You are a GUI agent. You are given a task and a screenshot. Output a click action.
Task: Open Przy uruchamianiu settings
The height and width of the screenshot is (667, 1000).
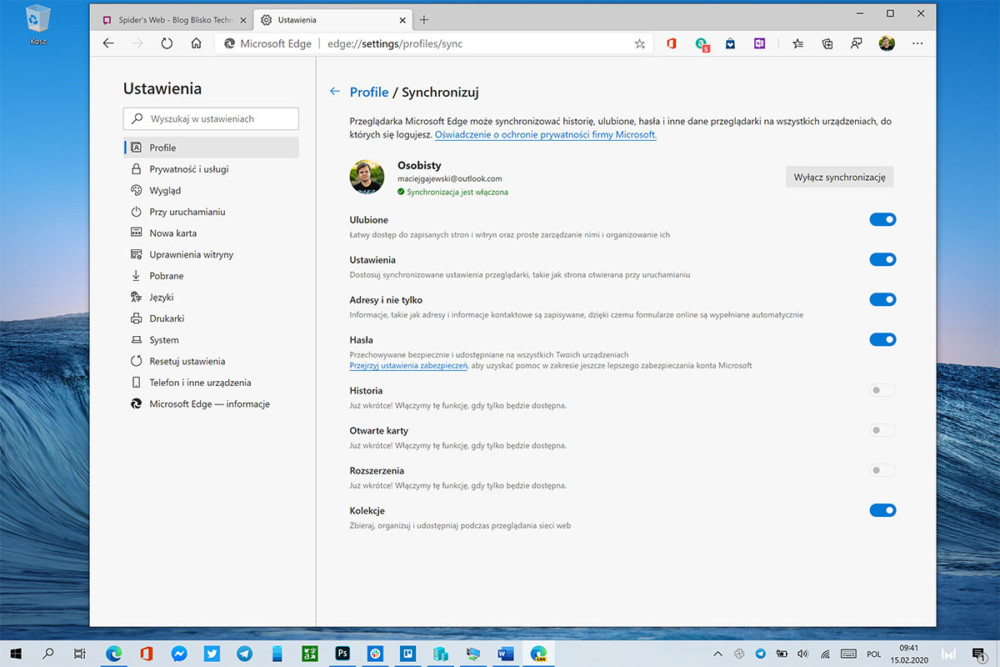pos(211,212)
